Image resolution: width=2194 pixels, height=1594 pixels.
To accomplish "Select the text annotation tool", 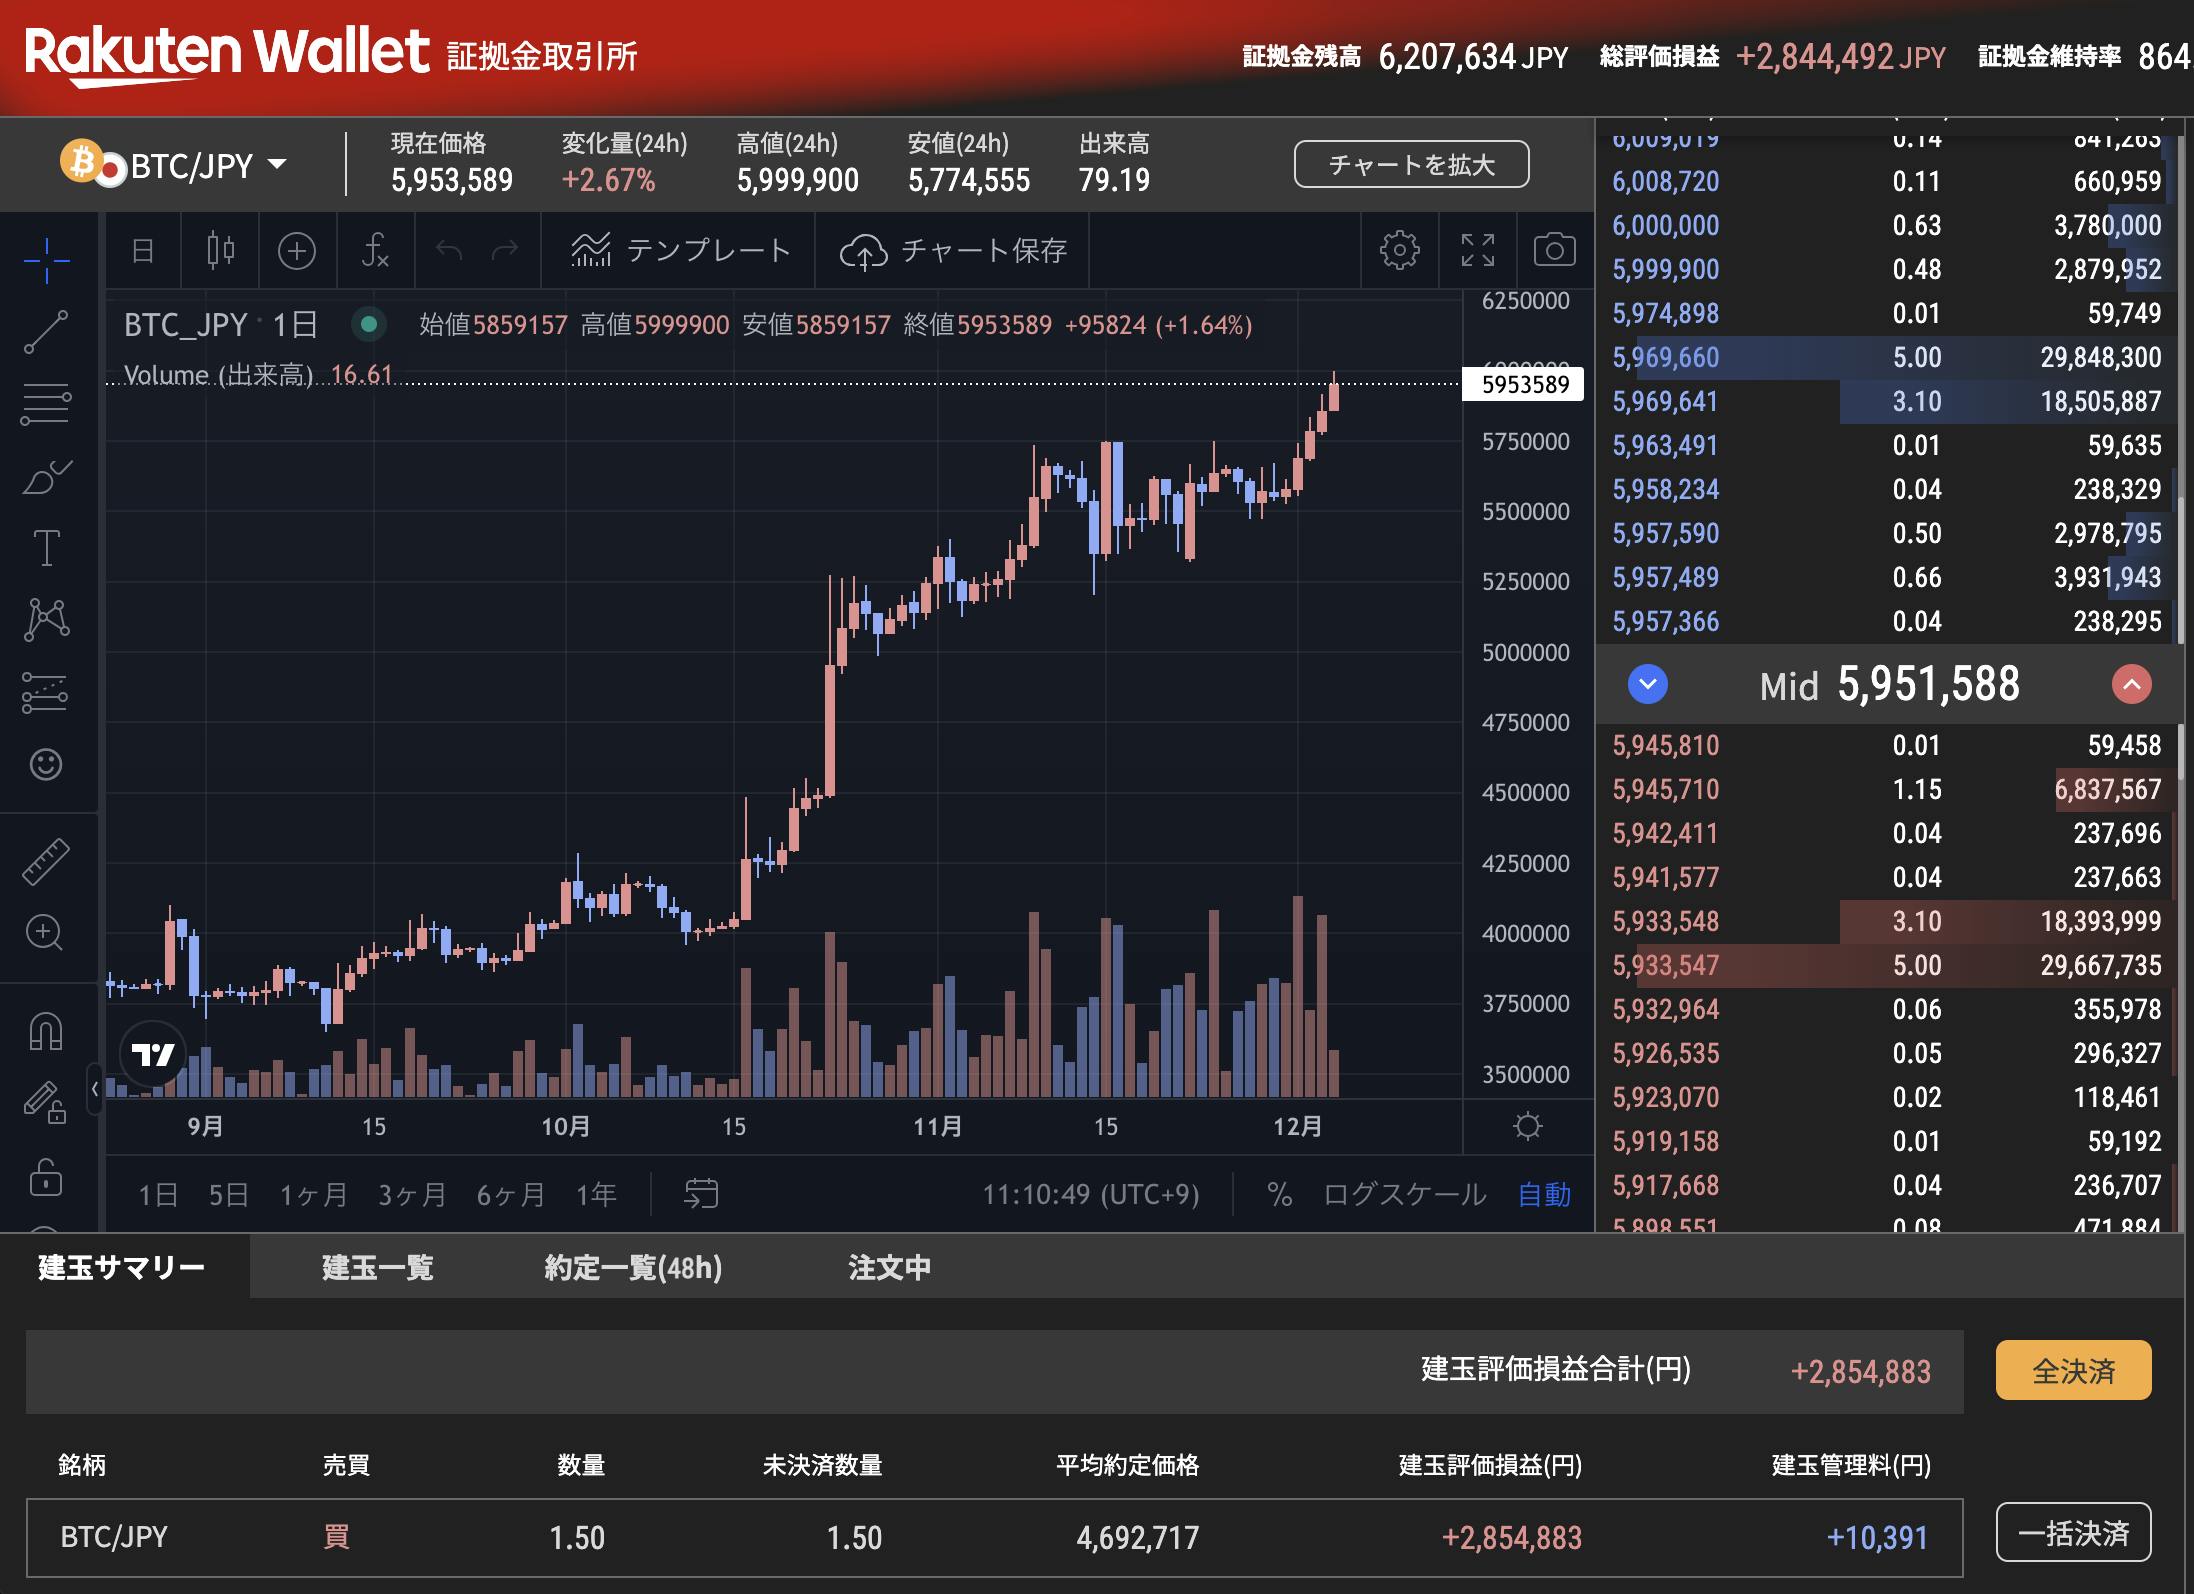I will (x=45, y=545).
